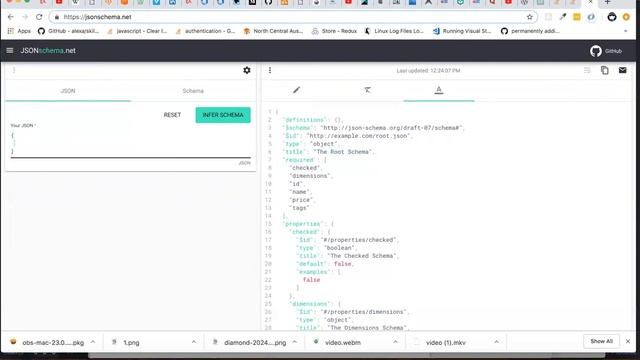
Task: Click the eyedropper extension icon
Action: 563,17
